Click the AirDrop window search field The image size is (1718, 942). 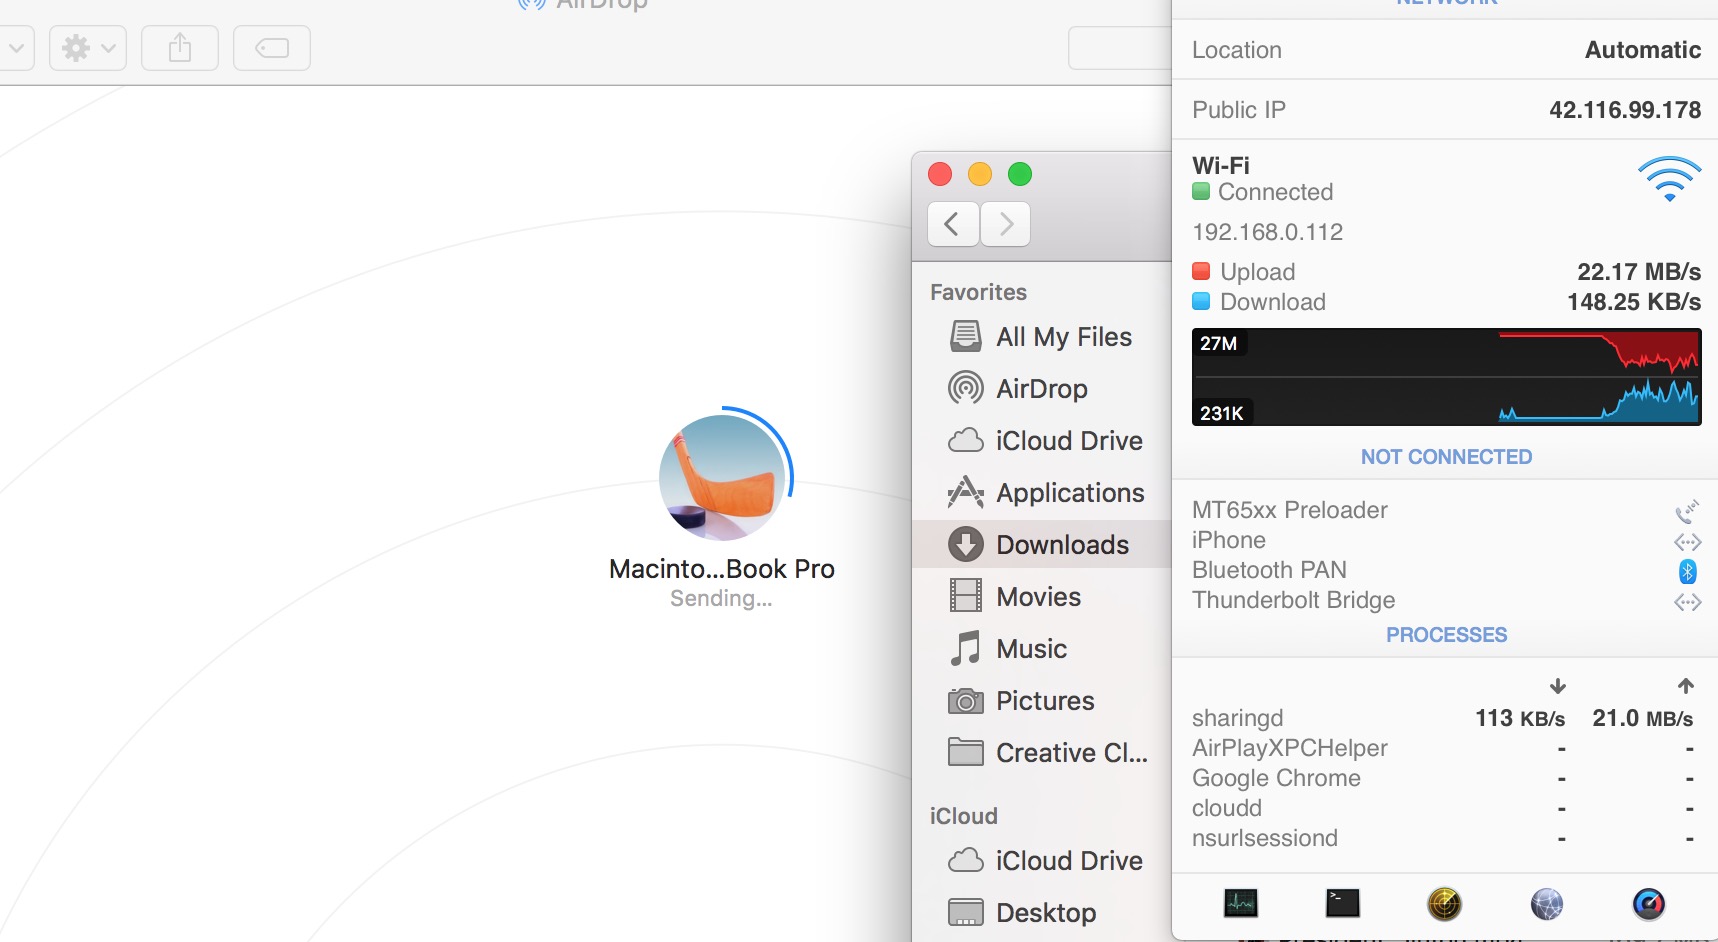tap(1120, 48)
